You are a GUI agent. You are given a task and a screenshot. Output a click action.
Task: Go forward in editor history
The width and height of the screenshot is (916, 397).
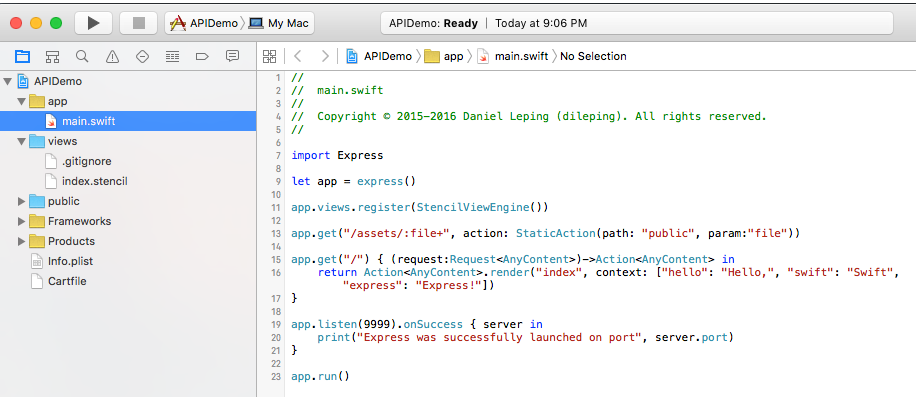pyautogui.click(x=325, y=56)
